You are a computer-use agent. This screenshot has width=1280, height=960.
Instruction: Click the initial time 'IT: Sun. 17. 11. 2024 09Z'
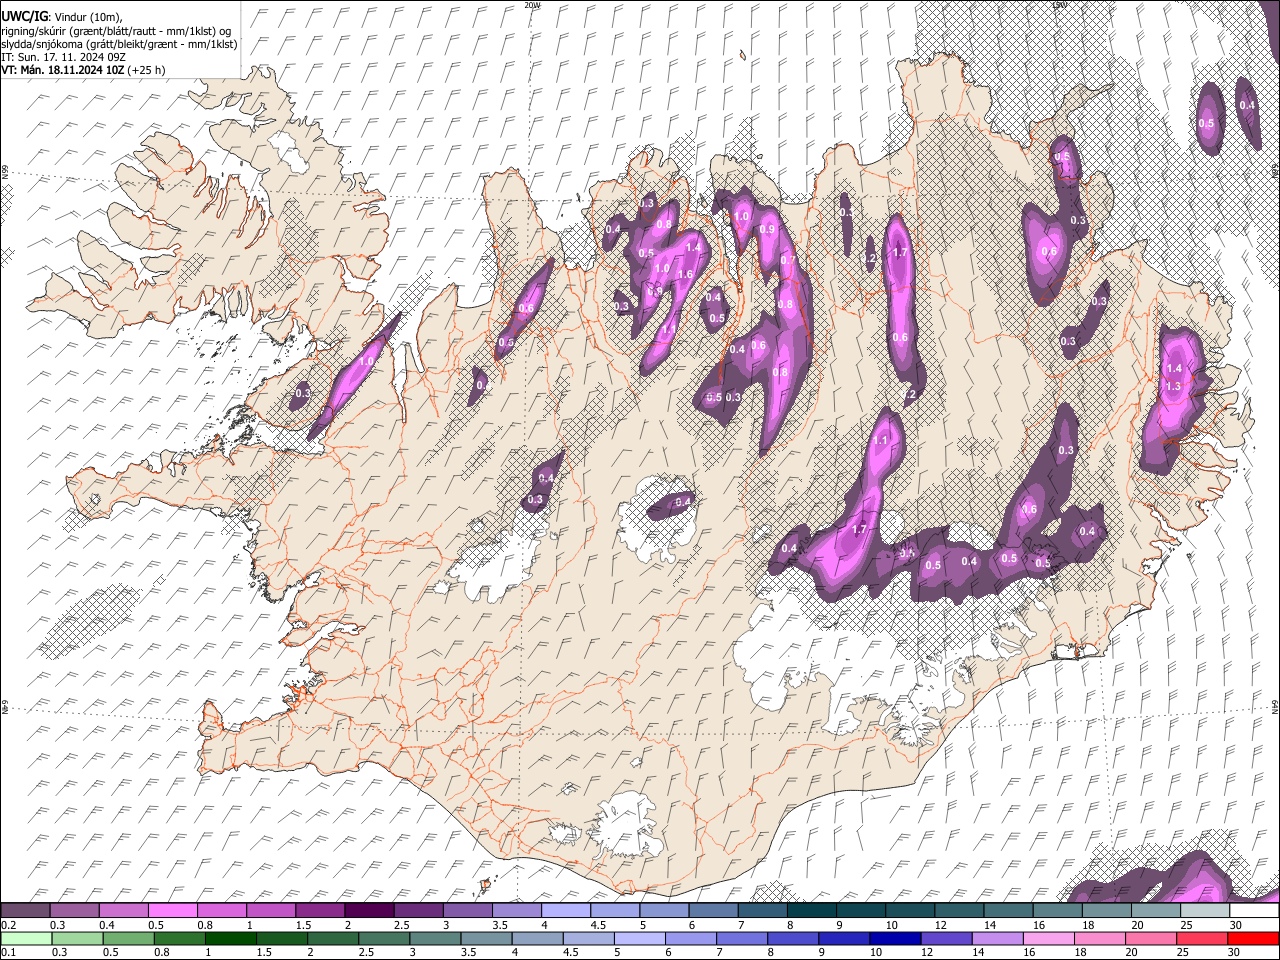[x=63, y=57]
